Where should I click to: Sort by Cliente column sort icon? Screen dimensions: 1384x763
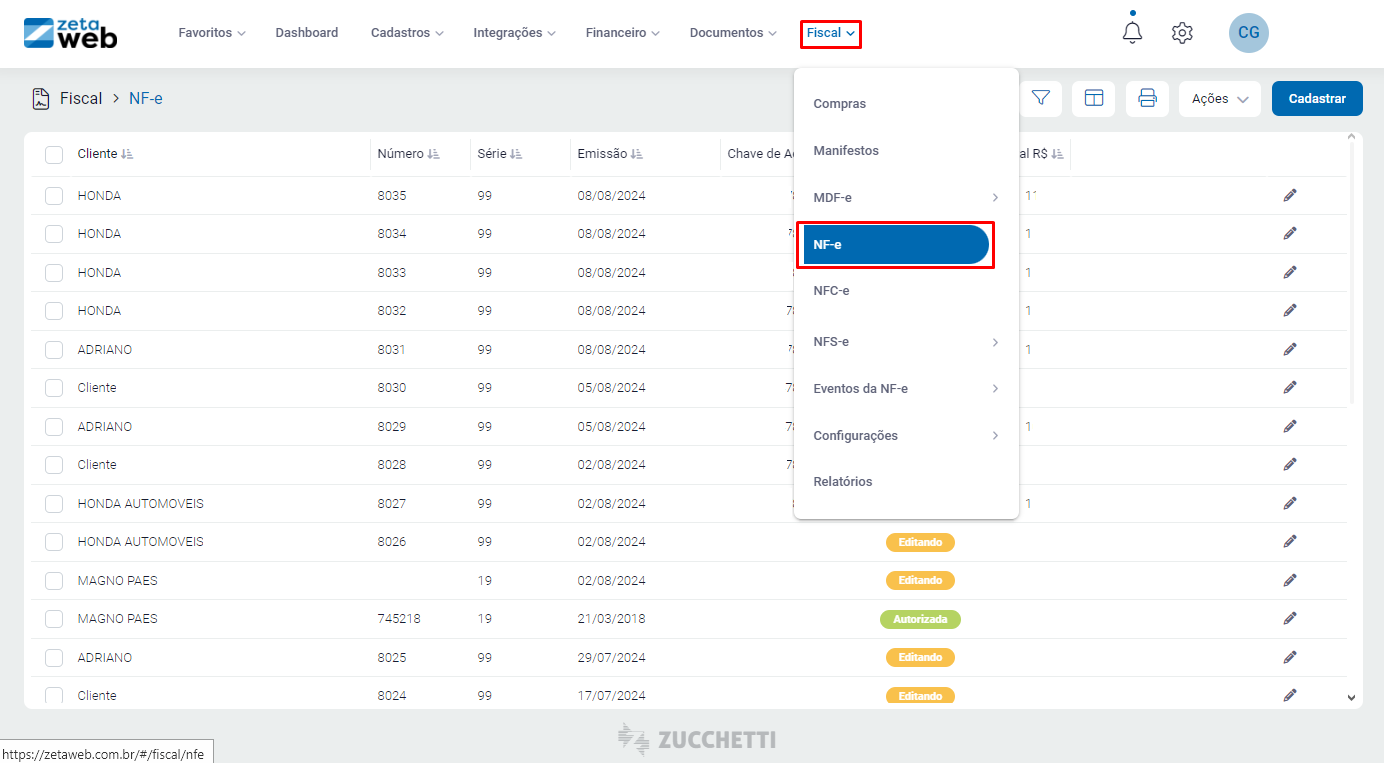point(127,154)
